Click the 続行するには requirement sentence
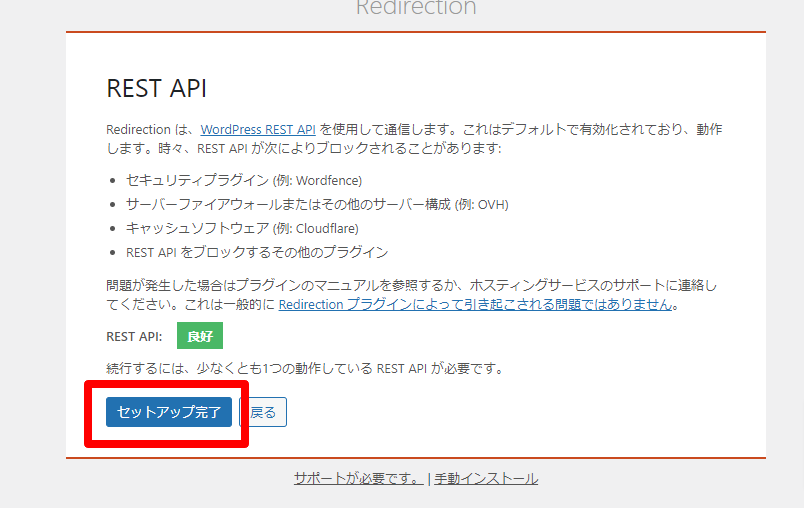Image resolution: width=804 pixels, height=508 pixels. tap(304, 368)
